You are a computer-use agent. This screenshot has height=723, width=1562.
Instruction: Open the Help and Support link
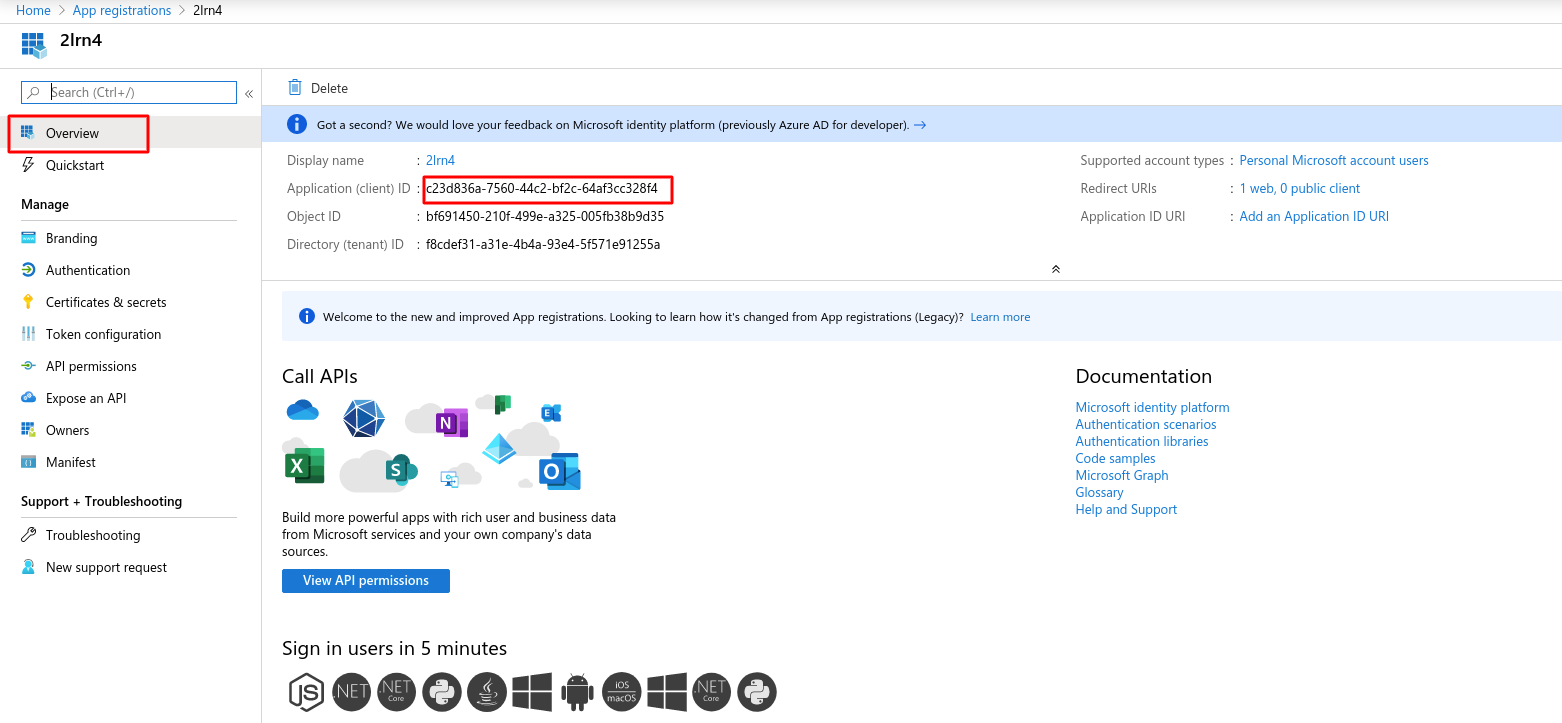(1126, 509)
